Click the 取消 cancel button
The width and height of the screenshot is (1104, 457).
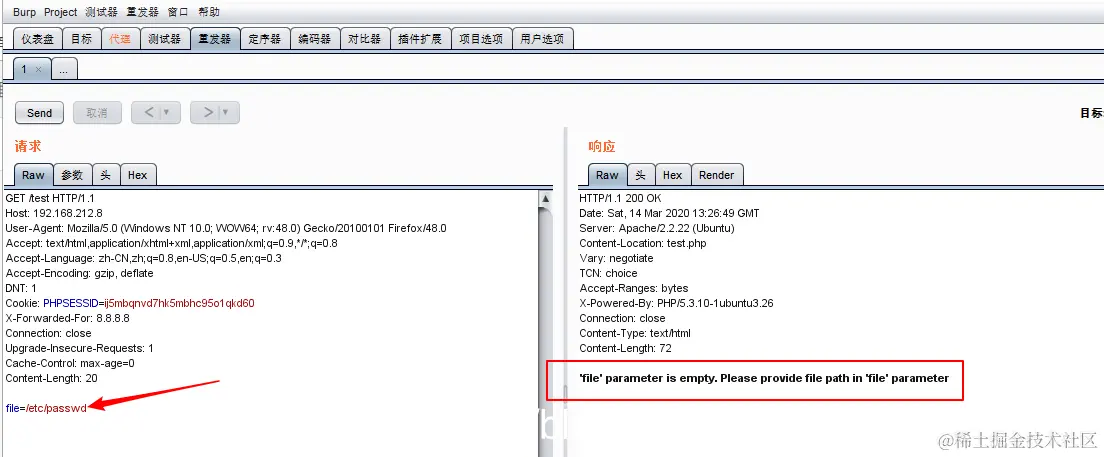(x=97, y=113)
